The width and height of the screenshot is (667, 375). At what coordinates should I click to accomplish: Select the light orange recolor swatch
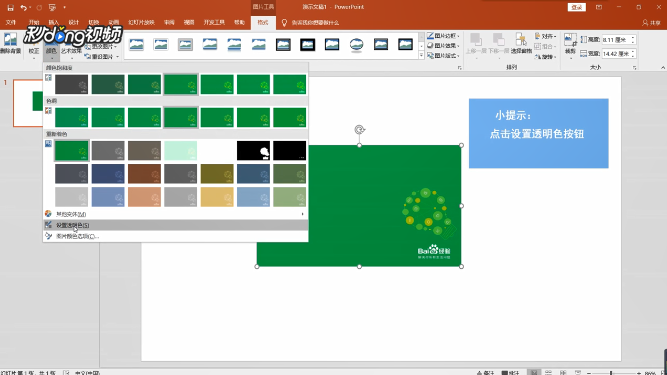coord(145,197)
